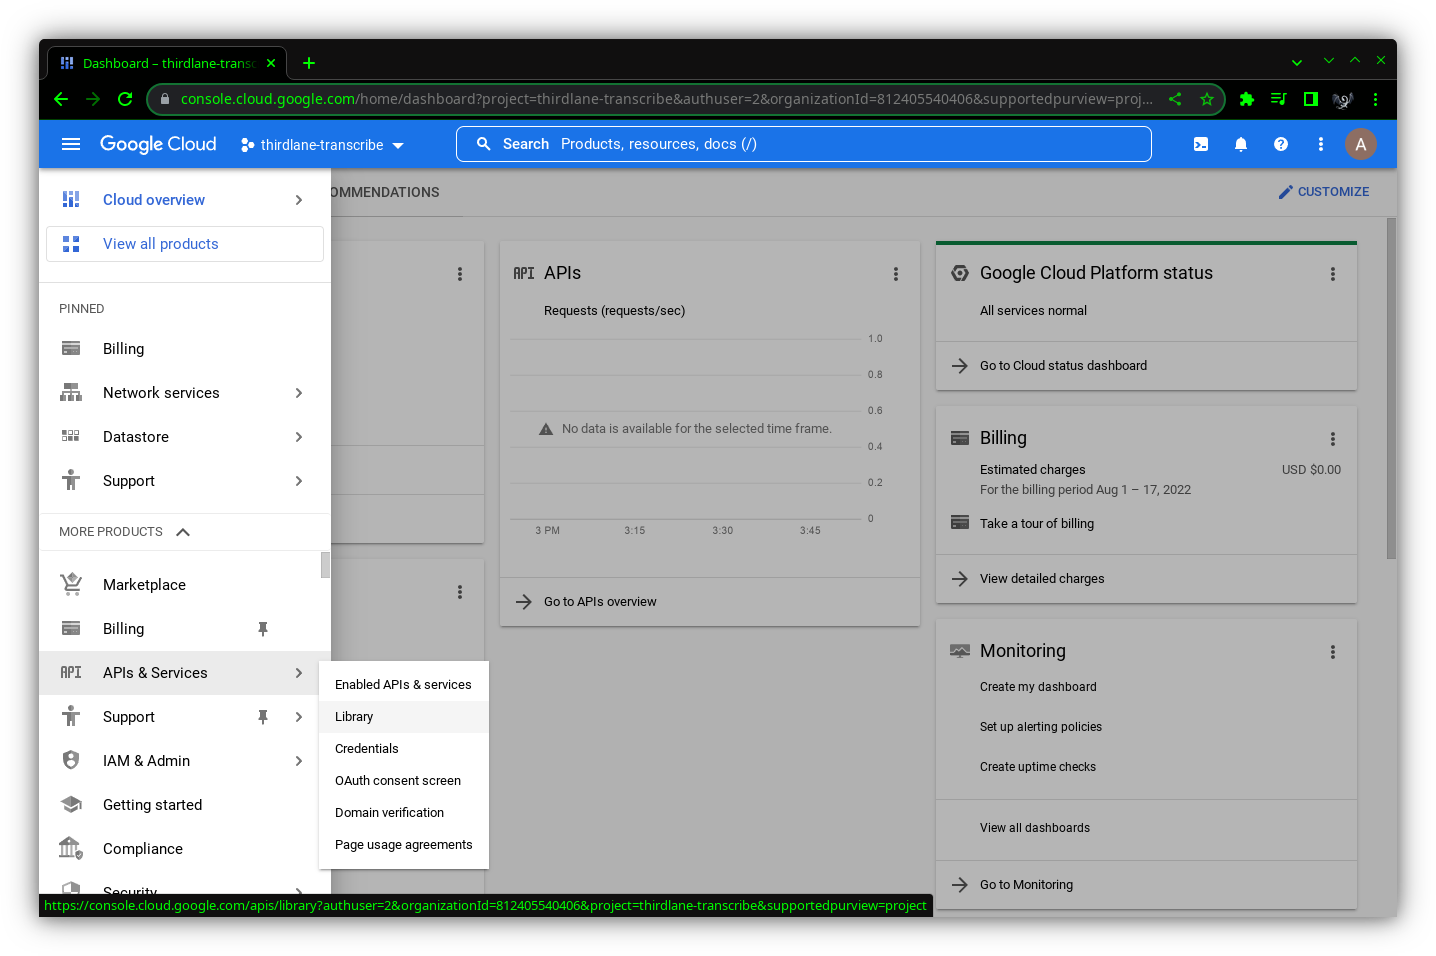Click Create uptime checks link
The image size is (1436, 956).
[1038, 767]
